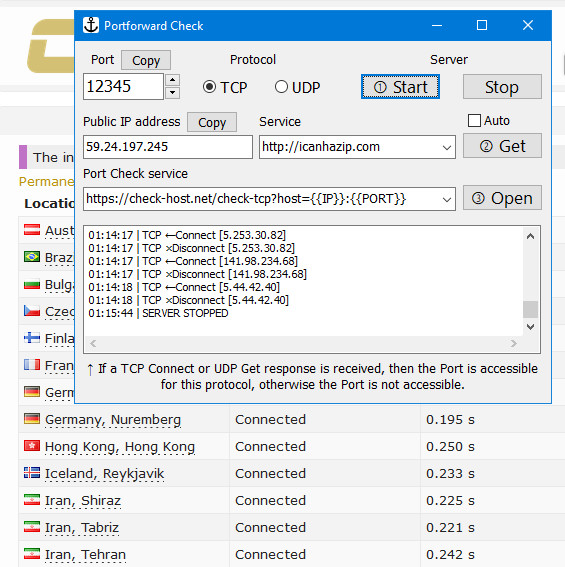The width and height of the screenshot is (565, 567).
Task: Open the Hong Kong, Hong Kong location link
Action: coord(120,447)
